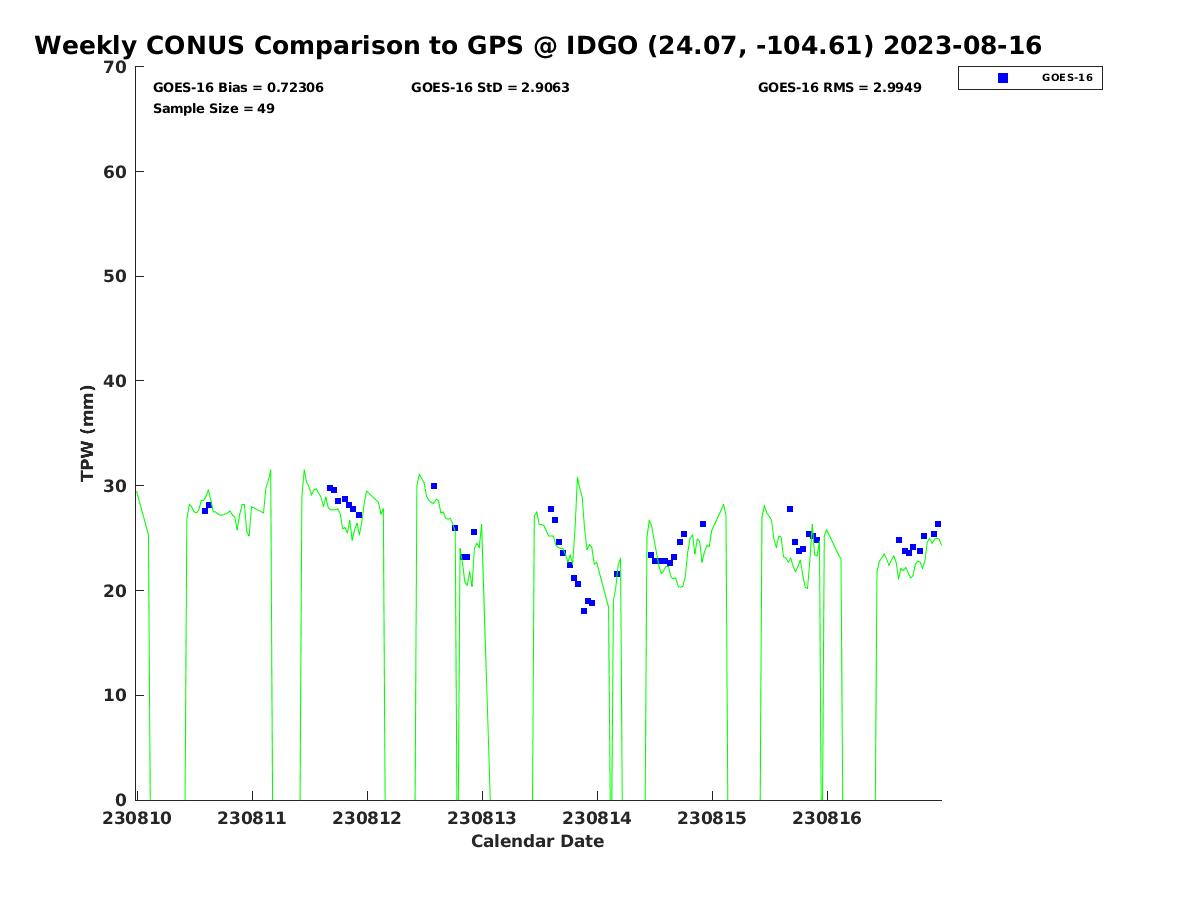
Task: Click the GOES-16 StD = 2.9063 text
Action: (x=490, y=88)
